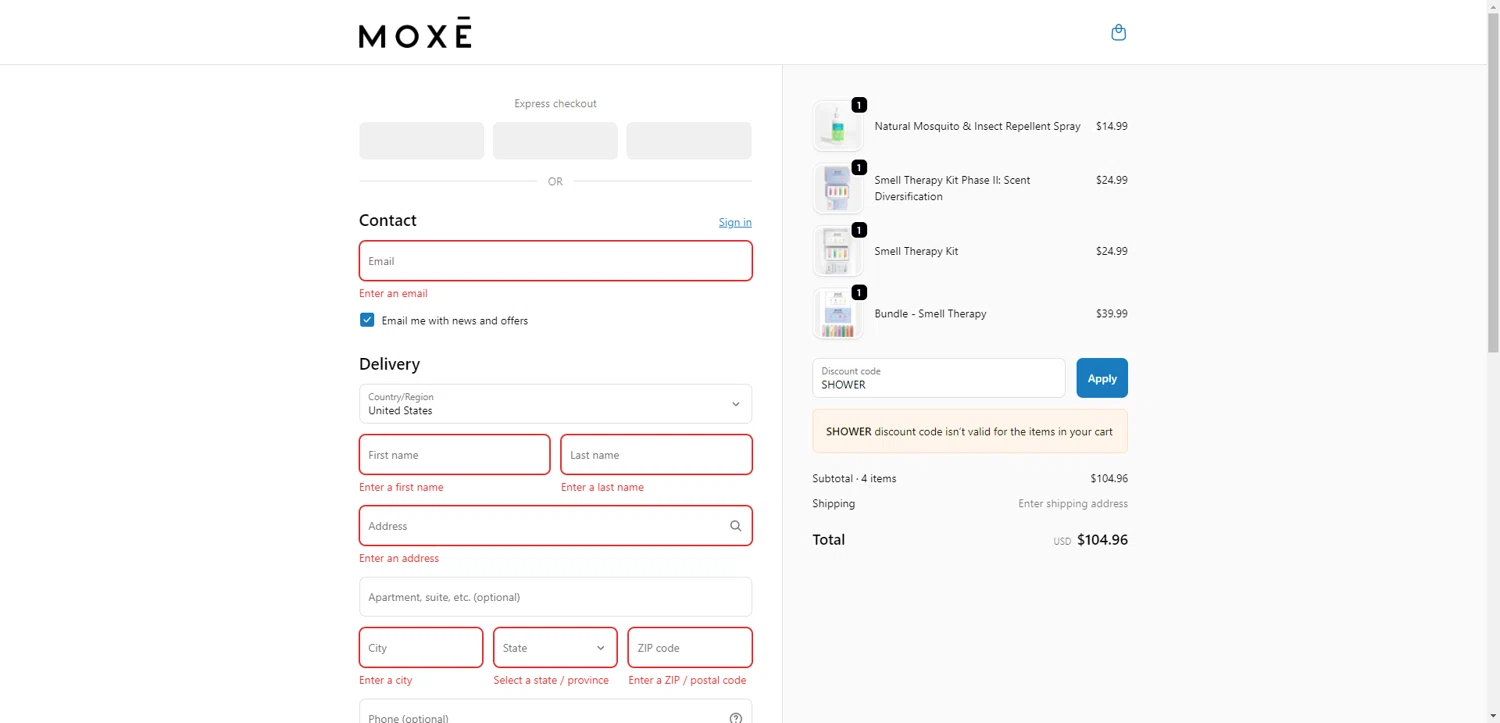Click the MOXĒ store logo

pyautogui.click(x=415, y=33)
